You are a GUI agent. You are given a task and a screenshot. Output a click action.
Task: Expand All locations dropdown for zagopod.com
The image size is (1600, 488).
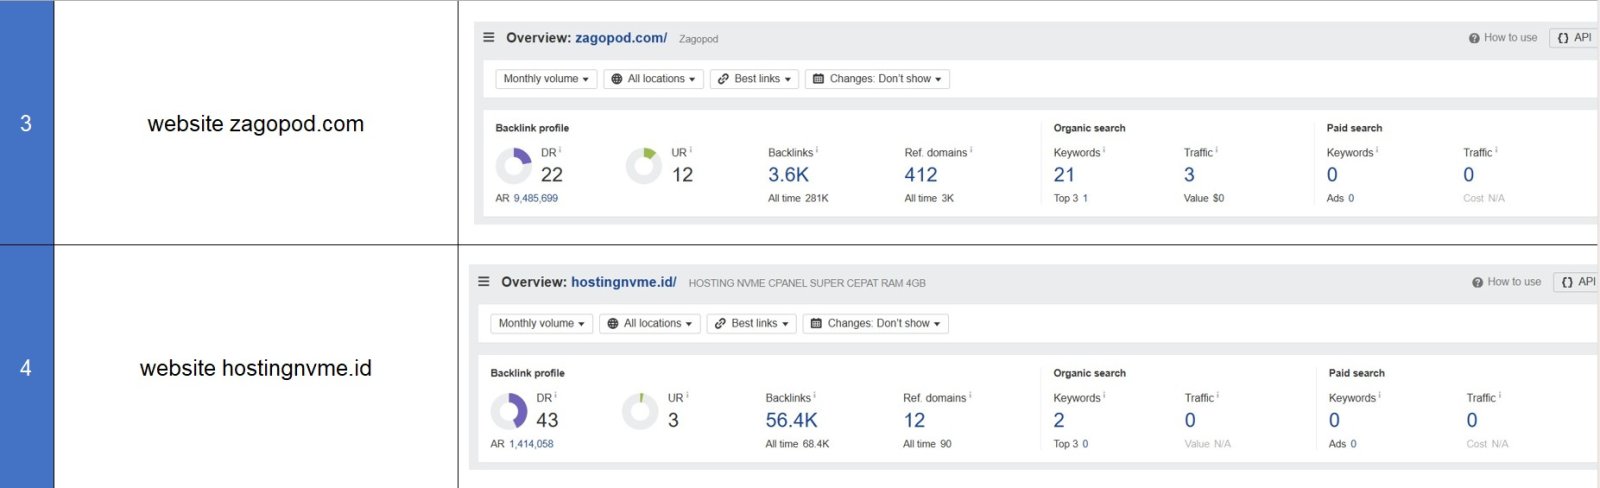[x=653, y=79]
